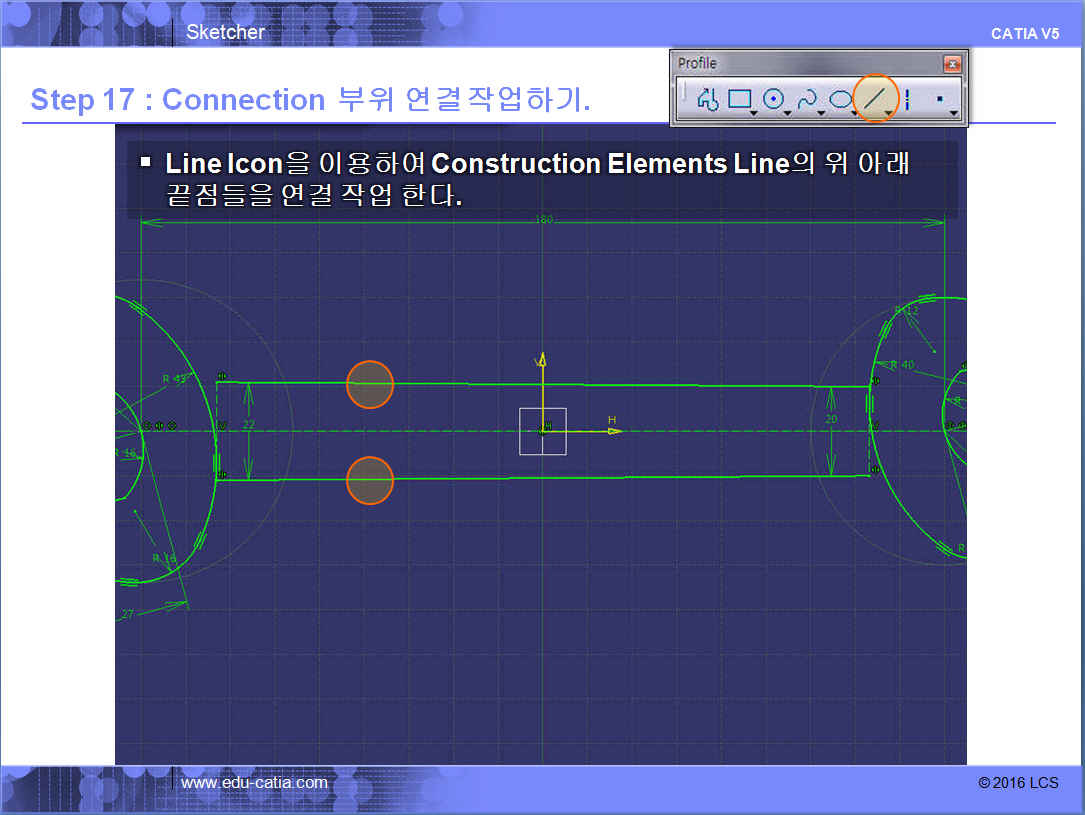Select the Circle tool in Profile toolbar
Image resolution: width=1085 pixels, height=815 pixels.
point(772,99)
